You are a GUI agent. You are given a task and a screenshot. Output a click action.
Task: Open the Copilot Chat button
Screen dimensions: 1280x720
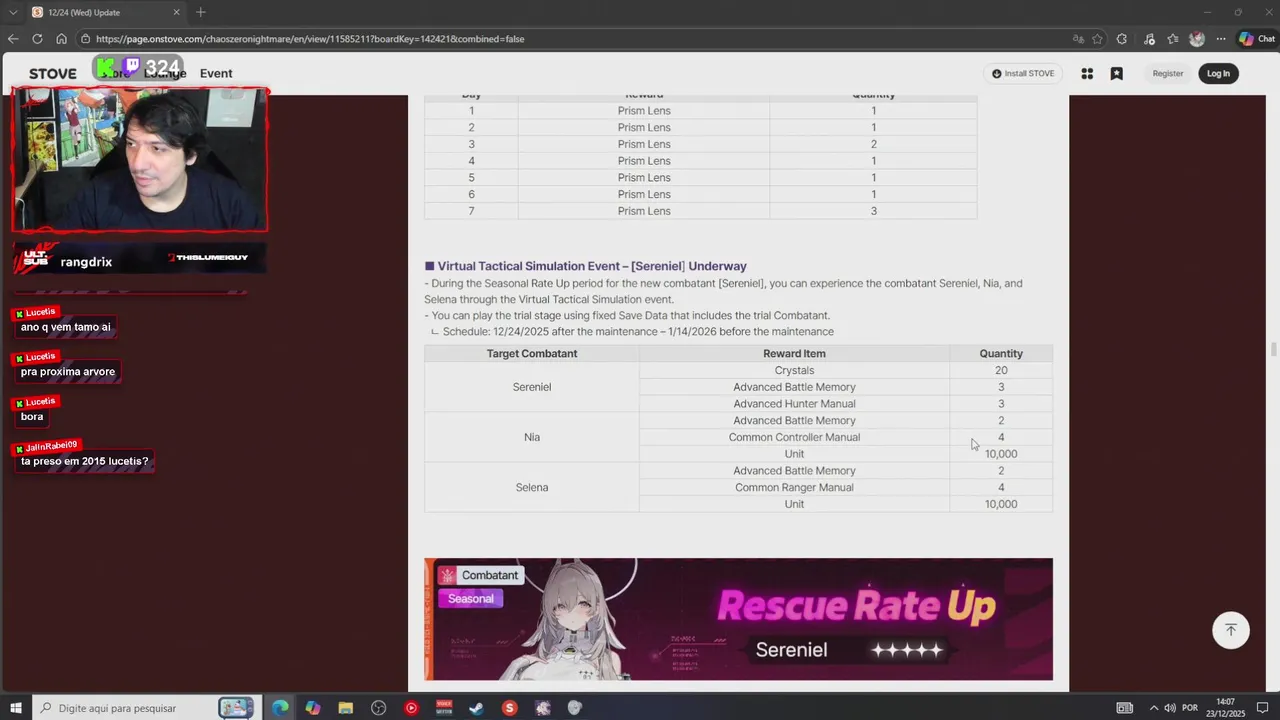coord(1256,39)
